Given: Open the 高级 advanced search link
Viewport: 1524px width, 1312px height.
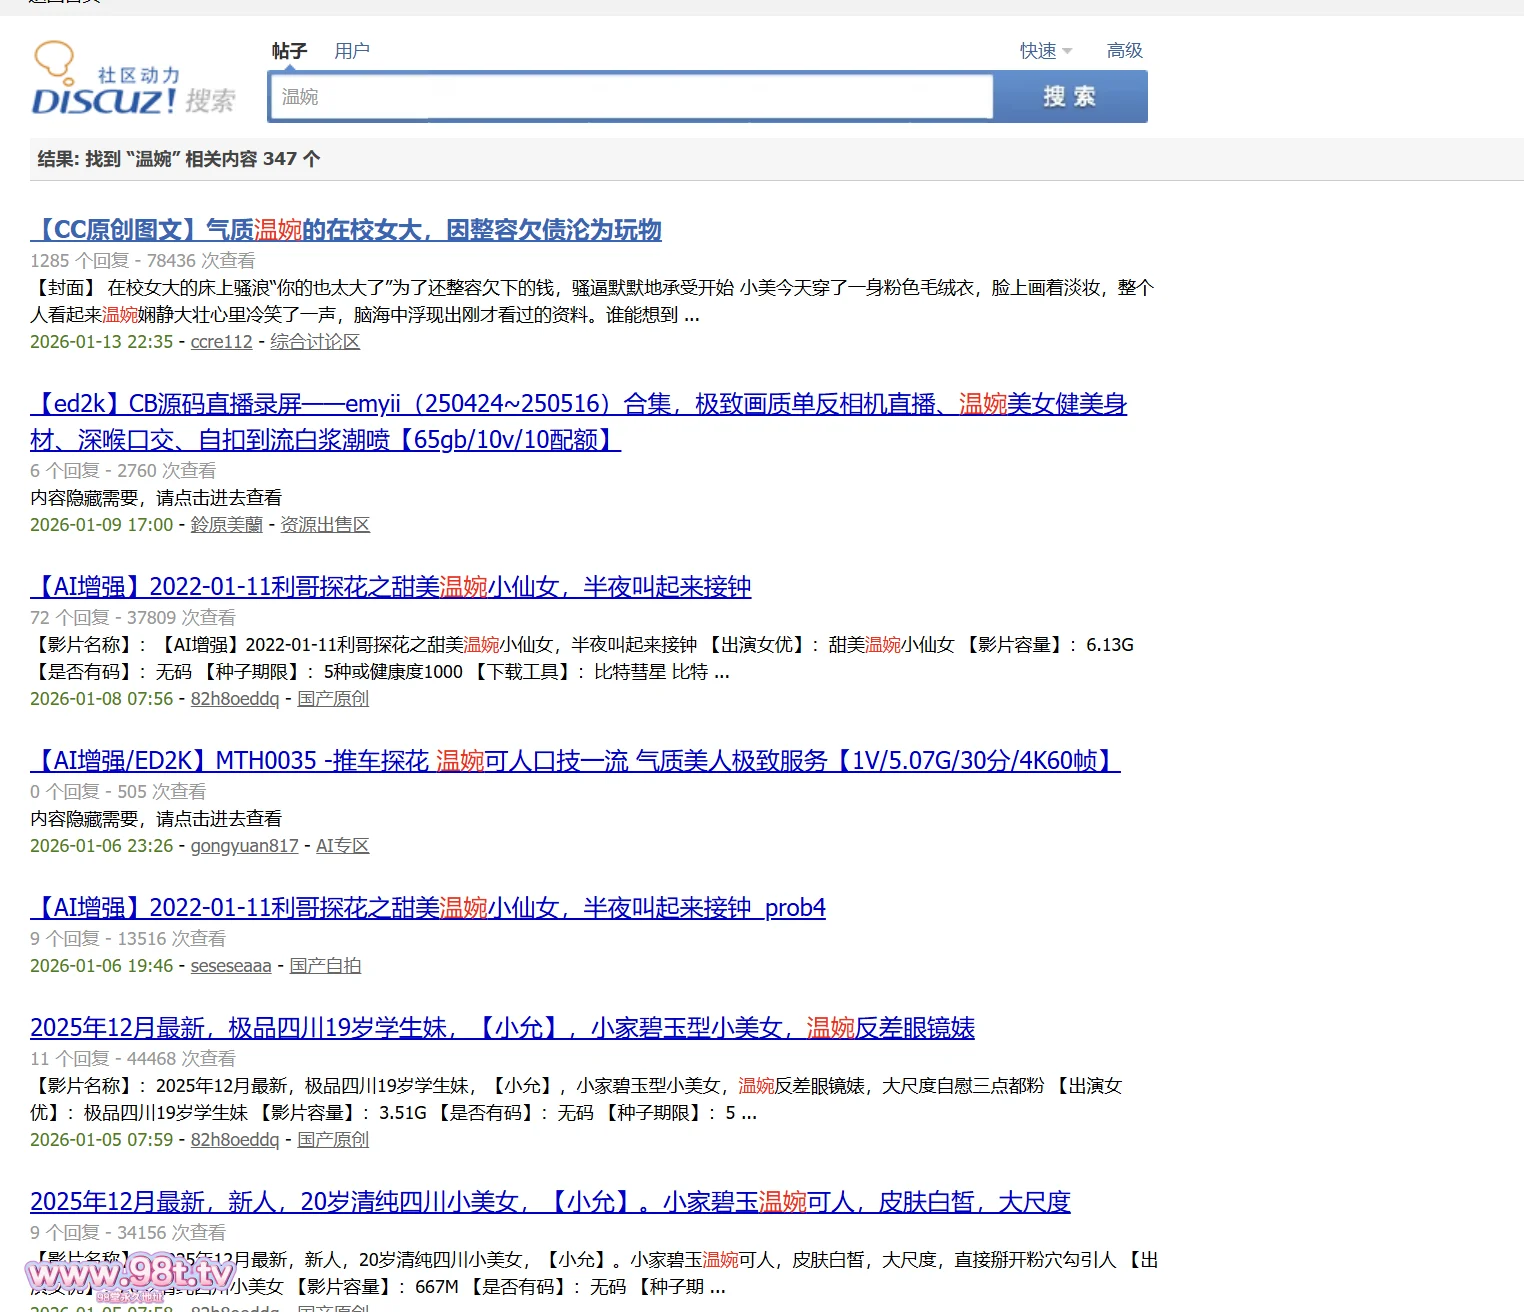Looking at the screenshot, I should [x=1124, y=51].
